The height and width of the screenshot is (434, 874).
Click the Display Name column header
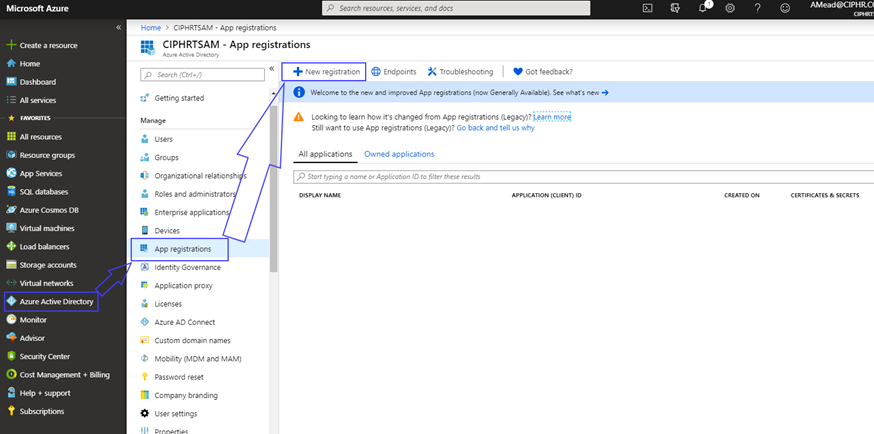(x=320, y=196)
